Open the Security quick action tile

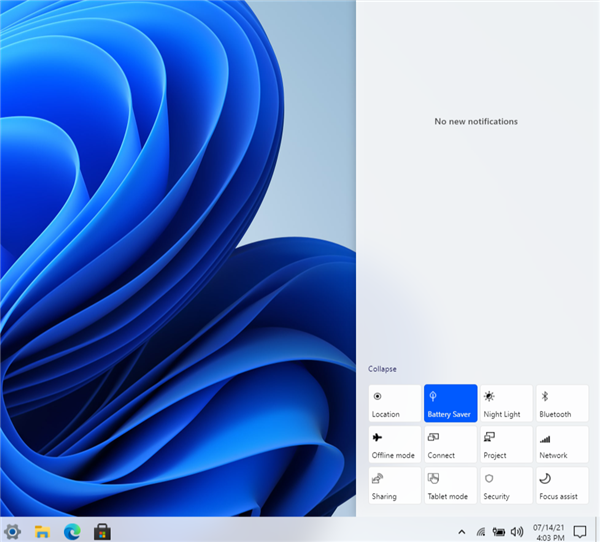coord(506,485)
